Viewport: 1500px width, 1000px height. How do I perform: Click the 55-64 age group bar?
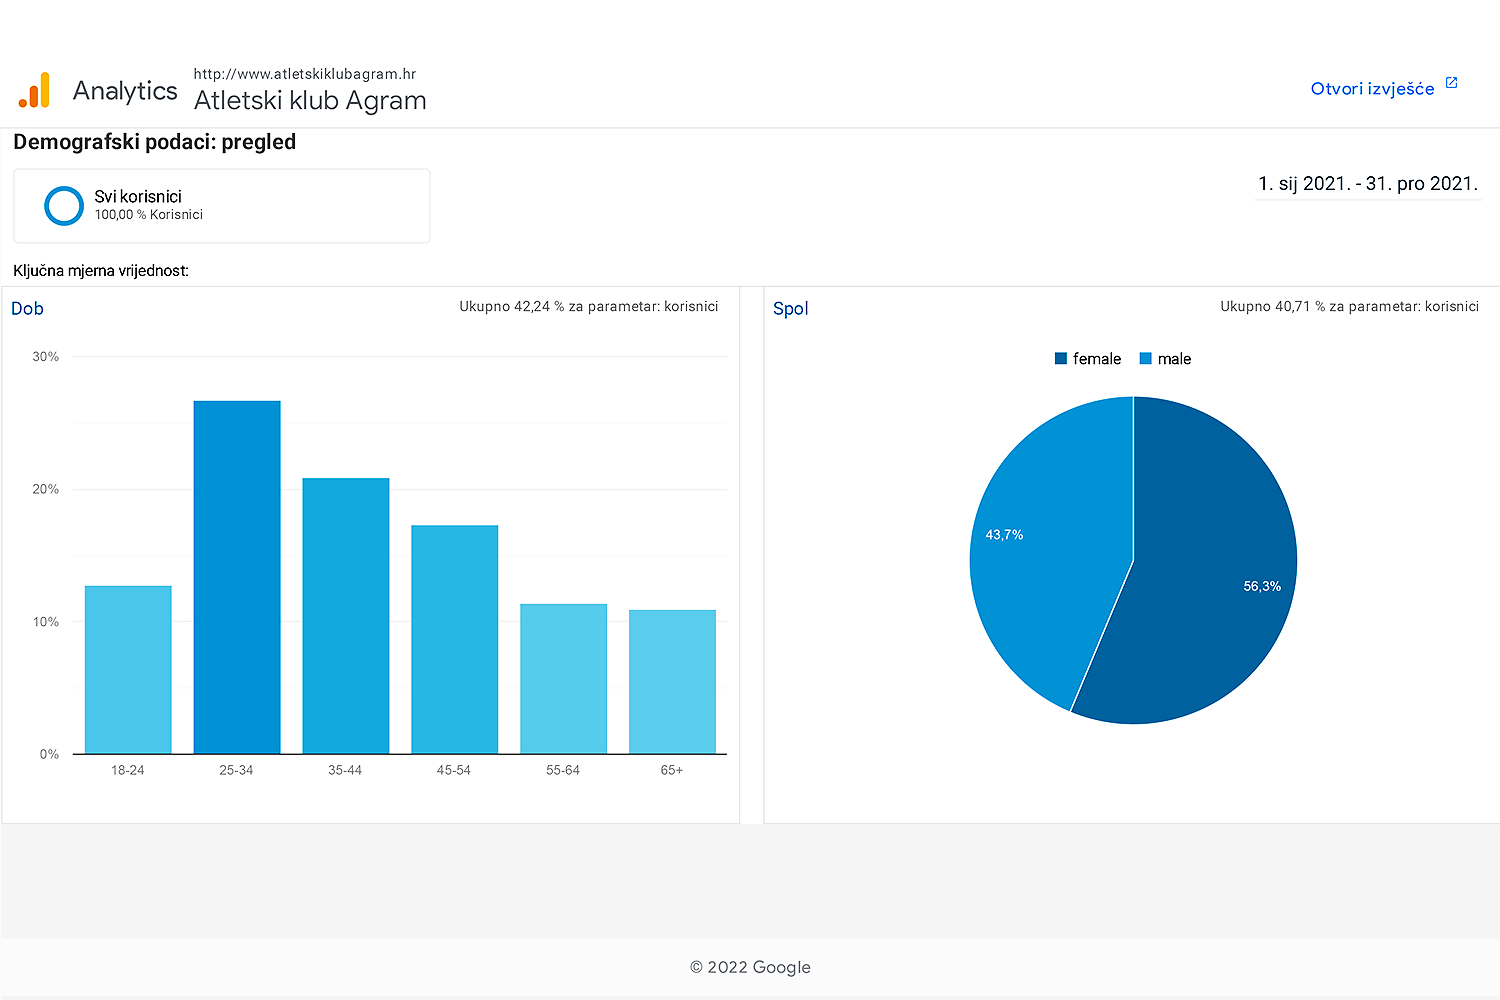pyautogui.click(x=563, y=679)
